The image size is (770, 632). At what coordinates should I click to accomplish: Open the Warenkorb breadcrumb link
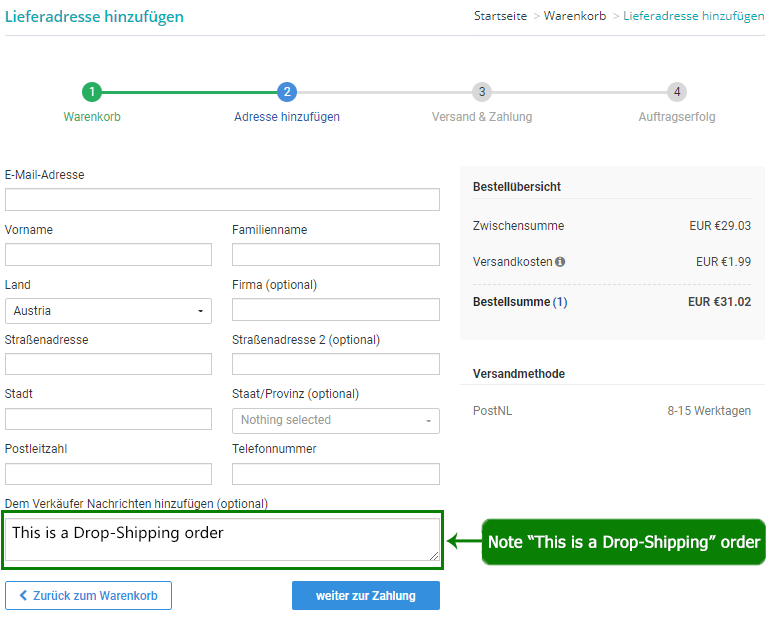pyautogui.click(x=574, y=17)
